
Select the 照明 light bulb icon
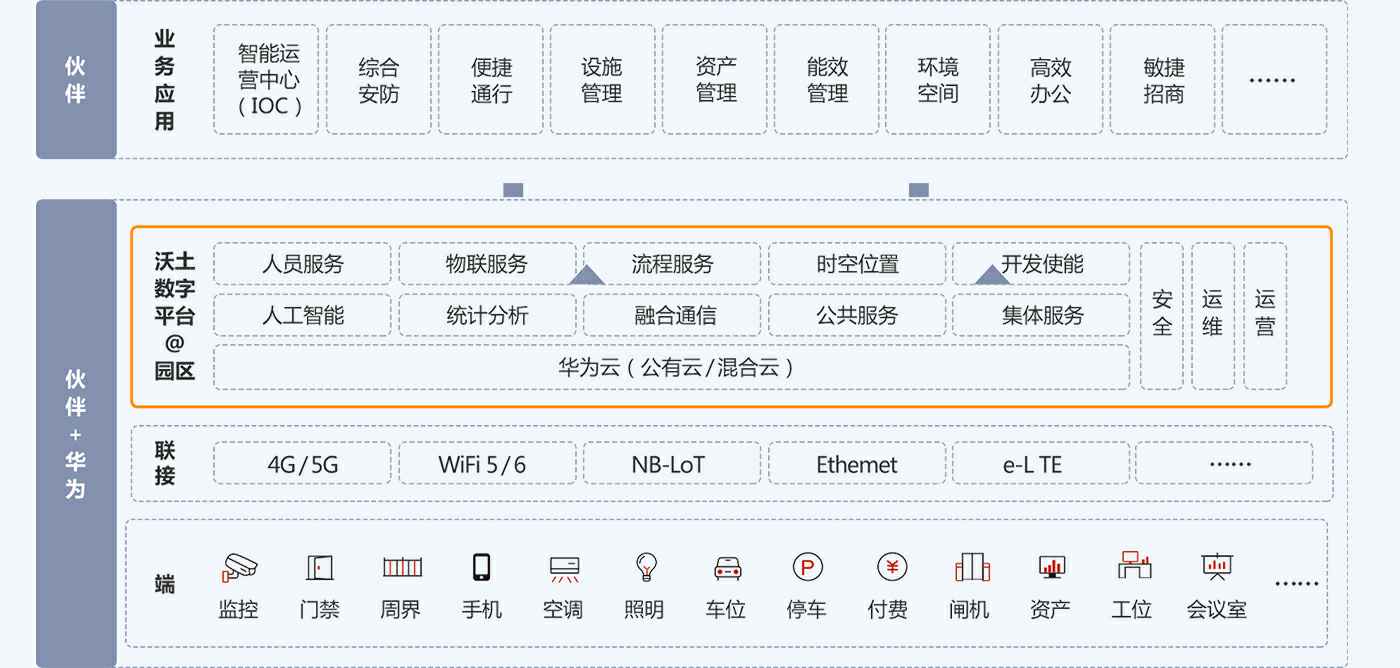coord(645,567)
